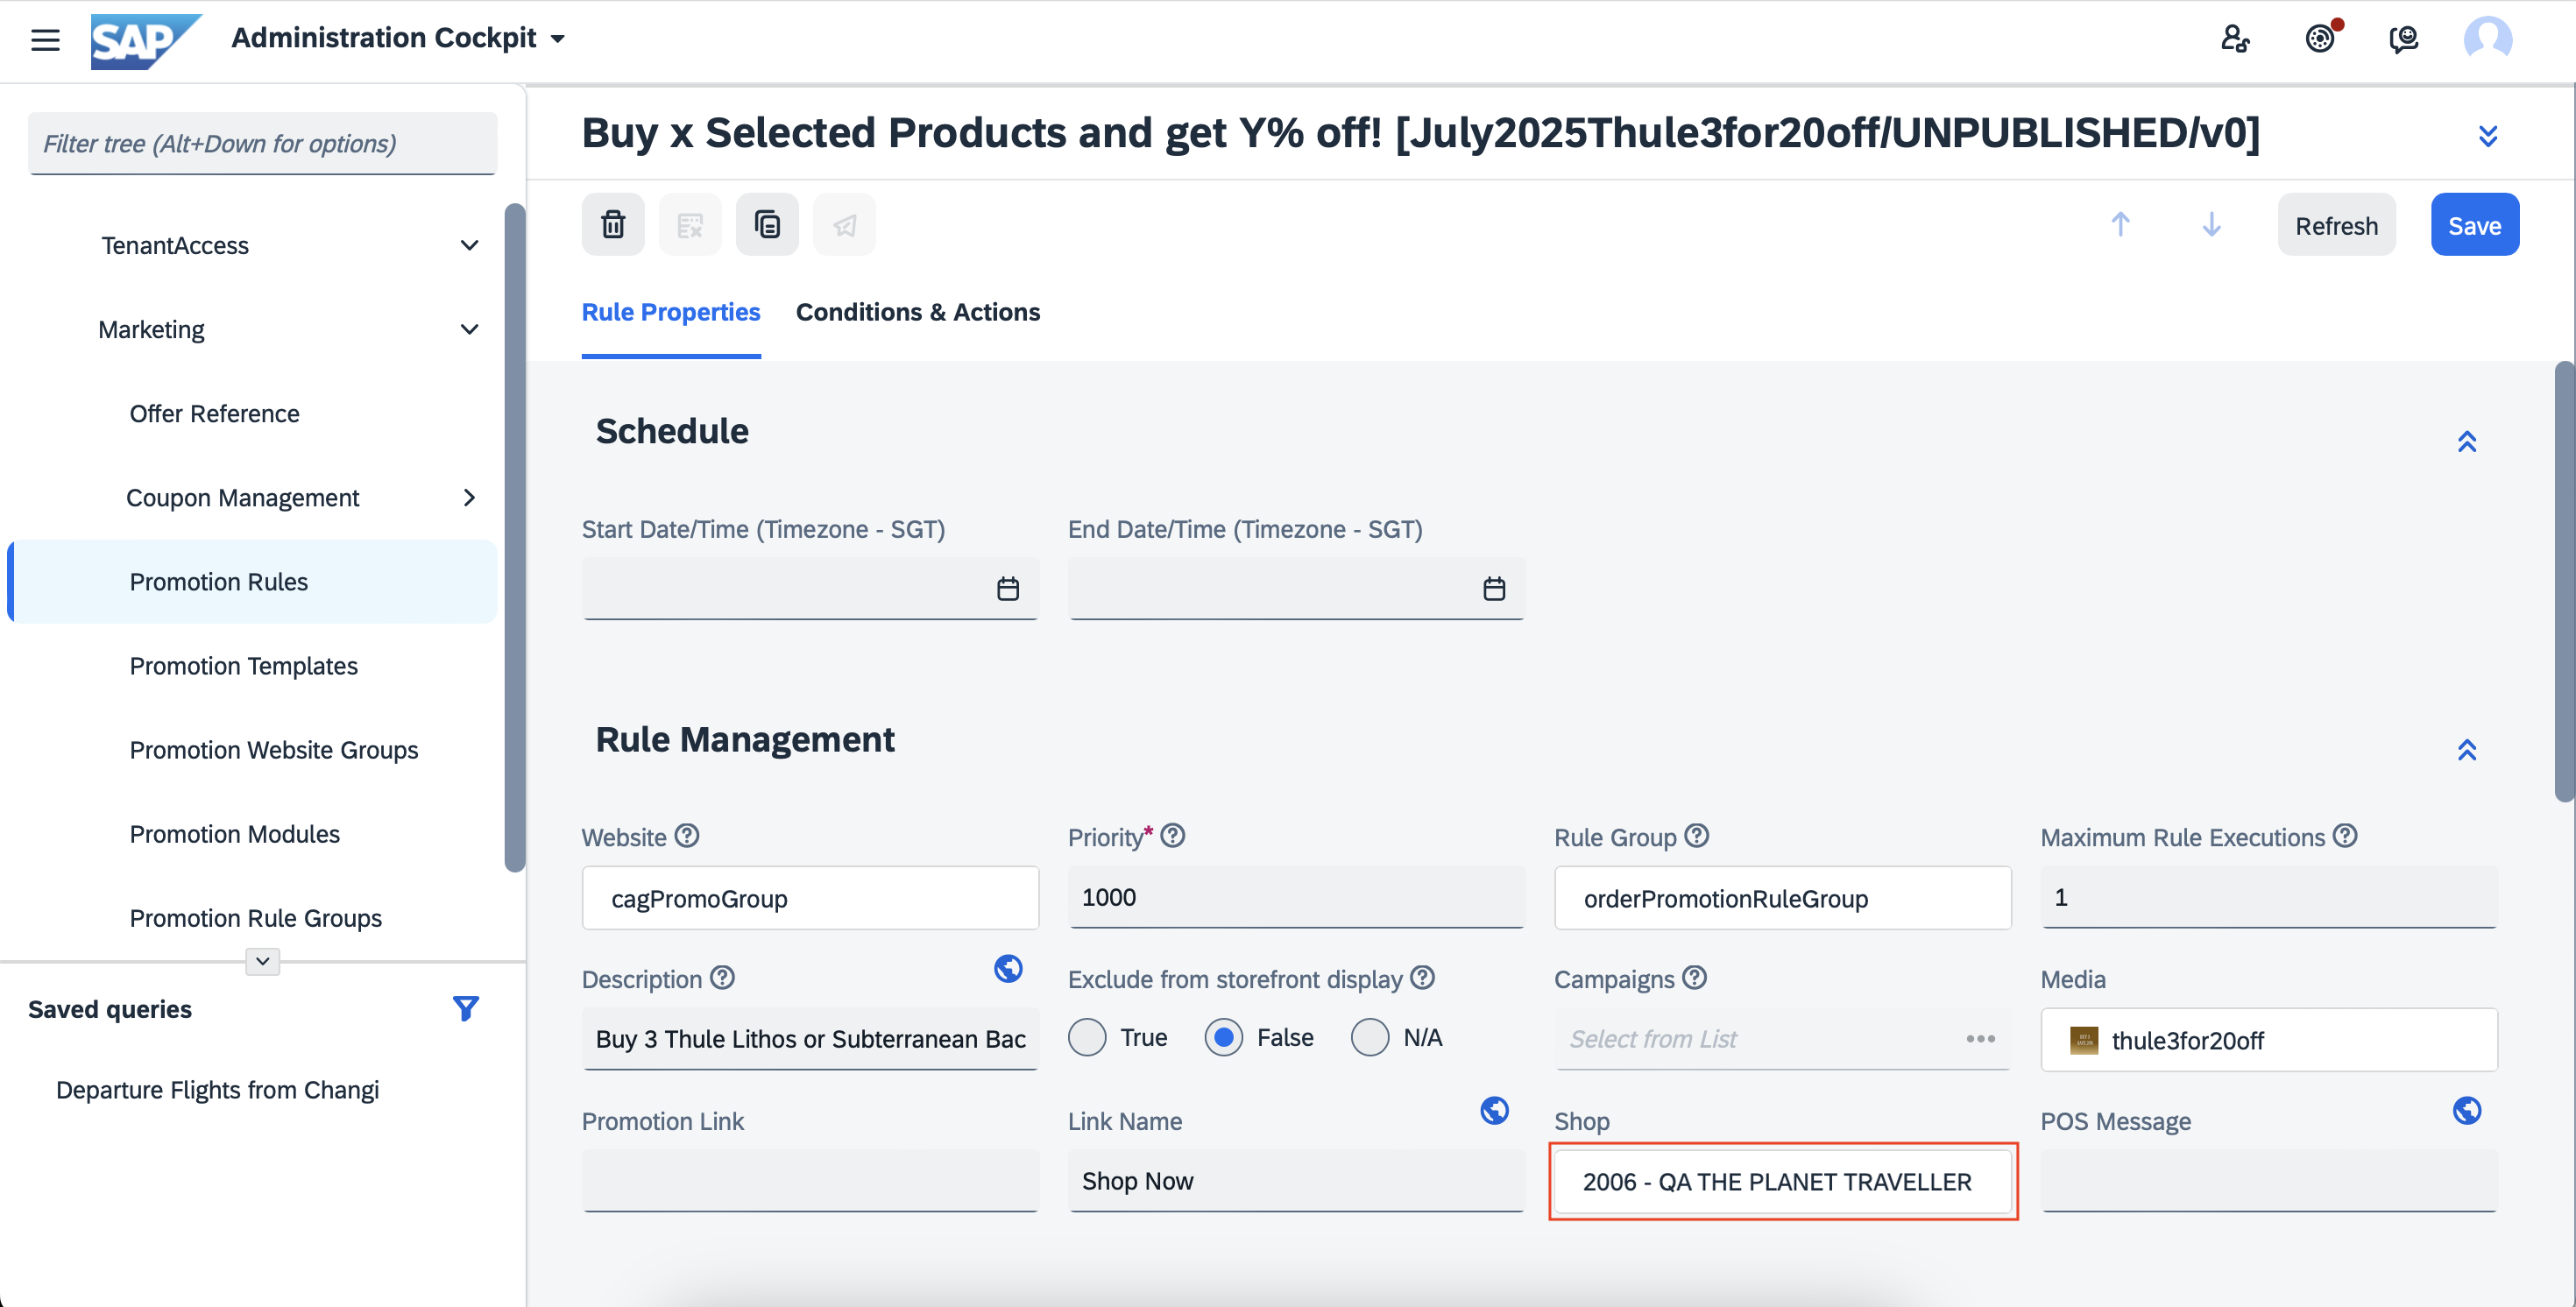Show help for the Priority field
The width and height of the screenshot is (2576, 1307).
pos(1173,835)
